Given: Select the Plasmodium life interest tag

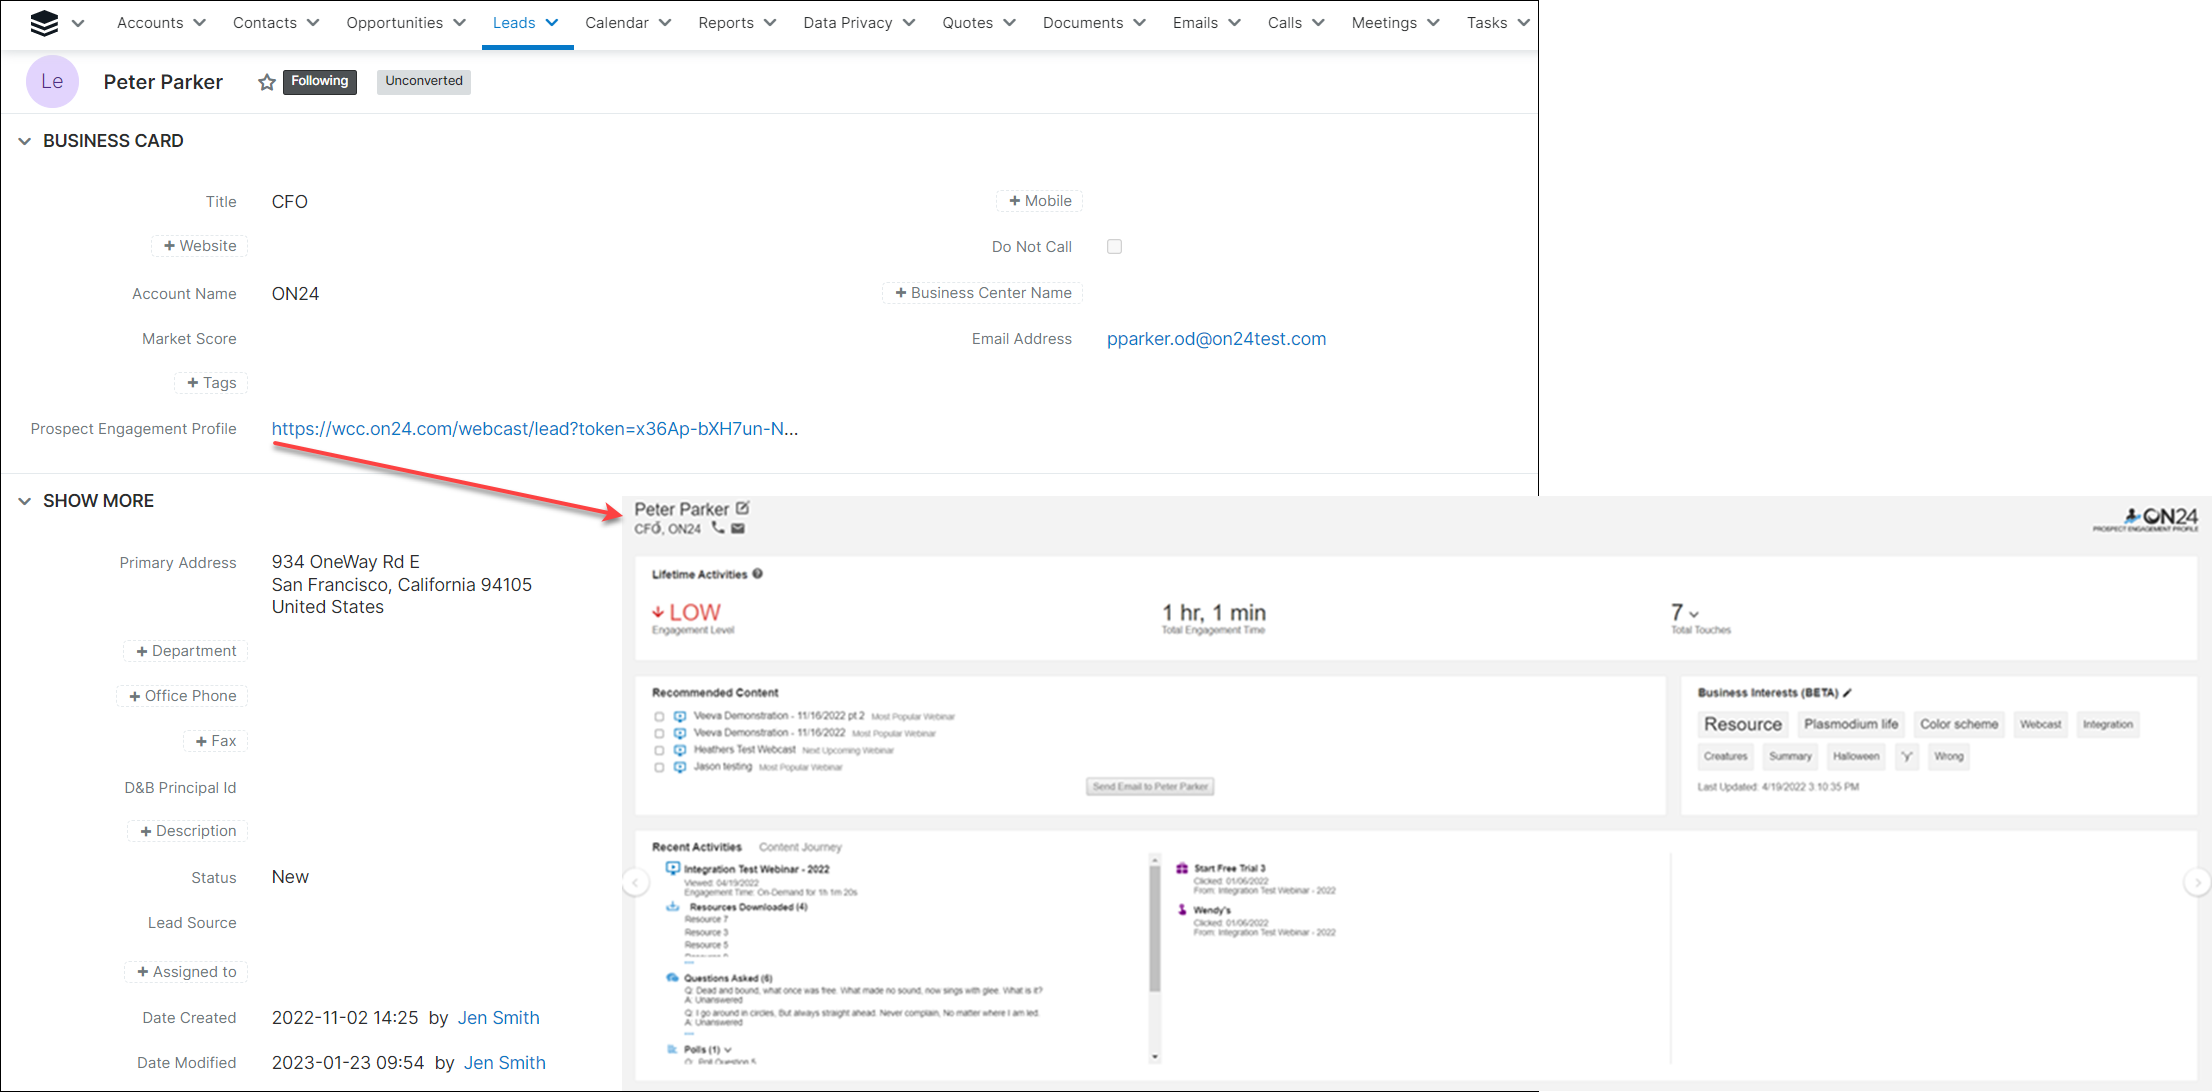Looking at the screenshot, I should [x=1850, y=724].
